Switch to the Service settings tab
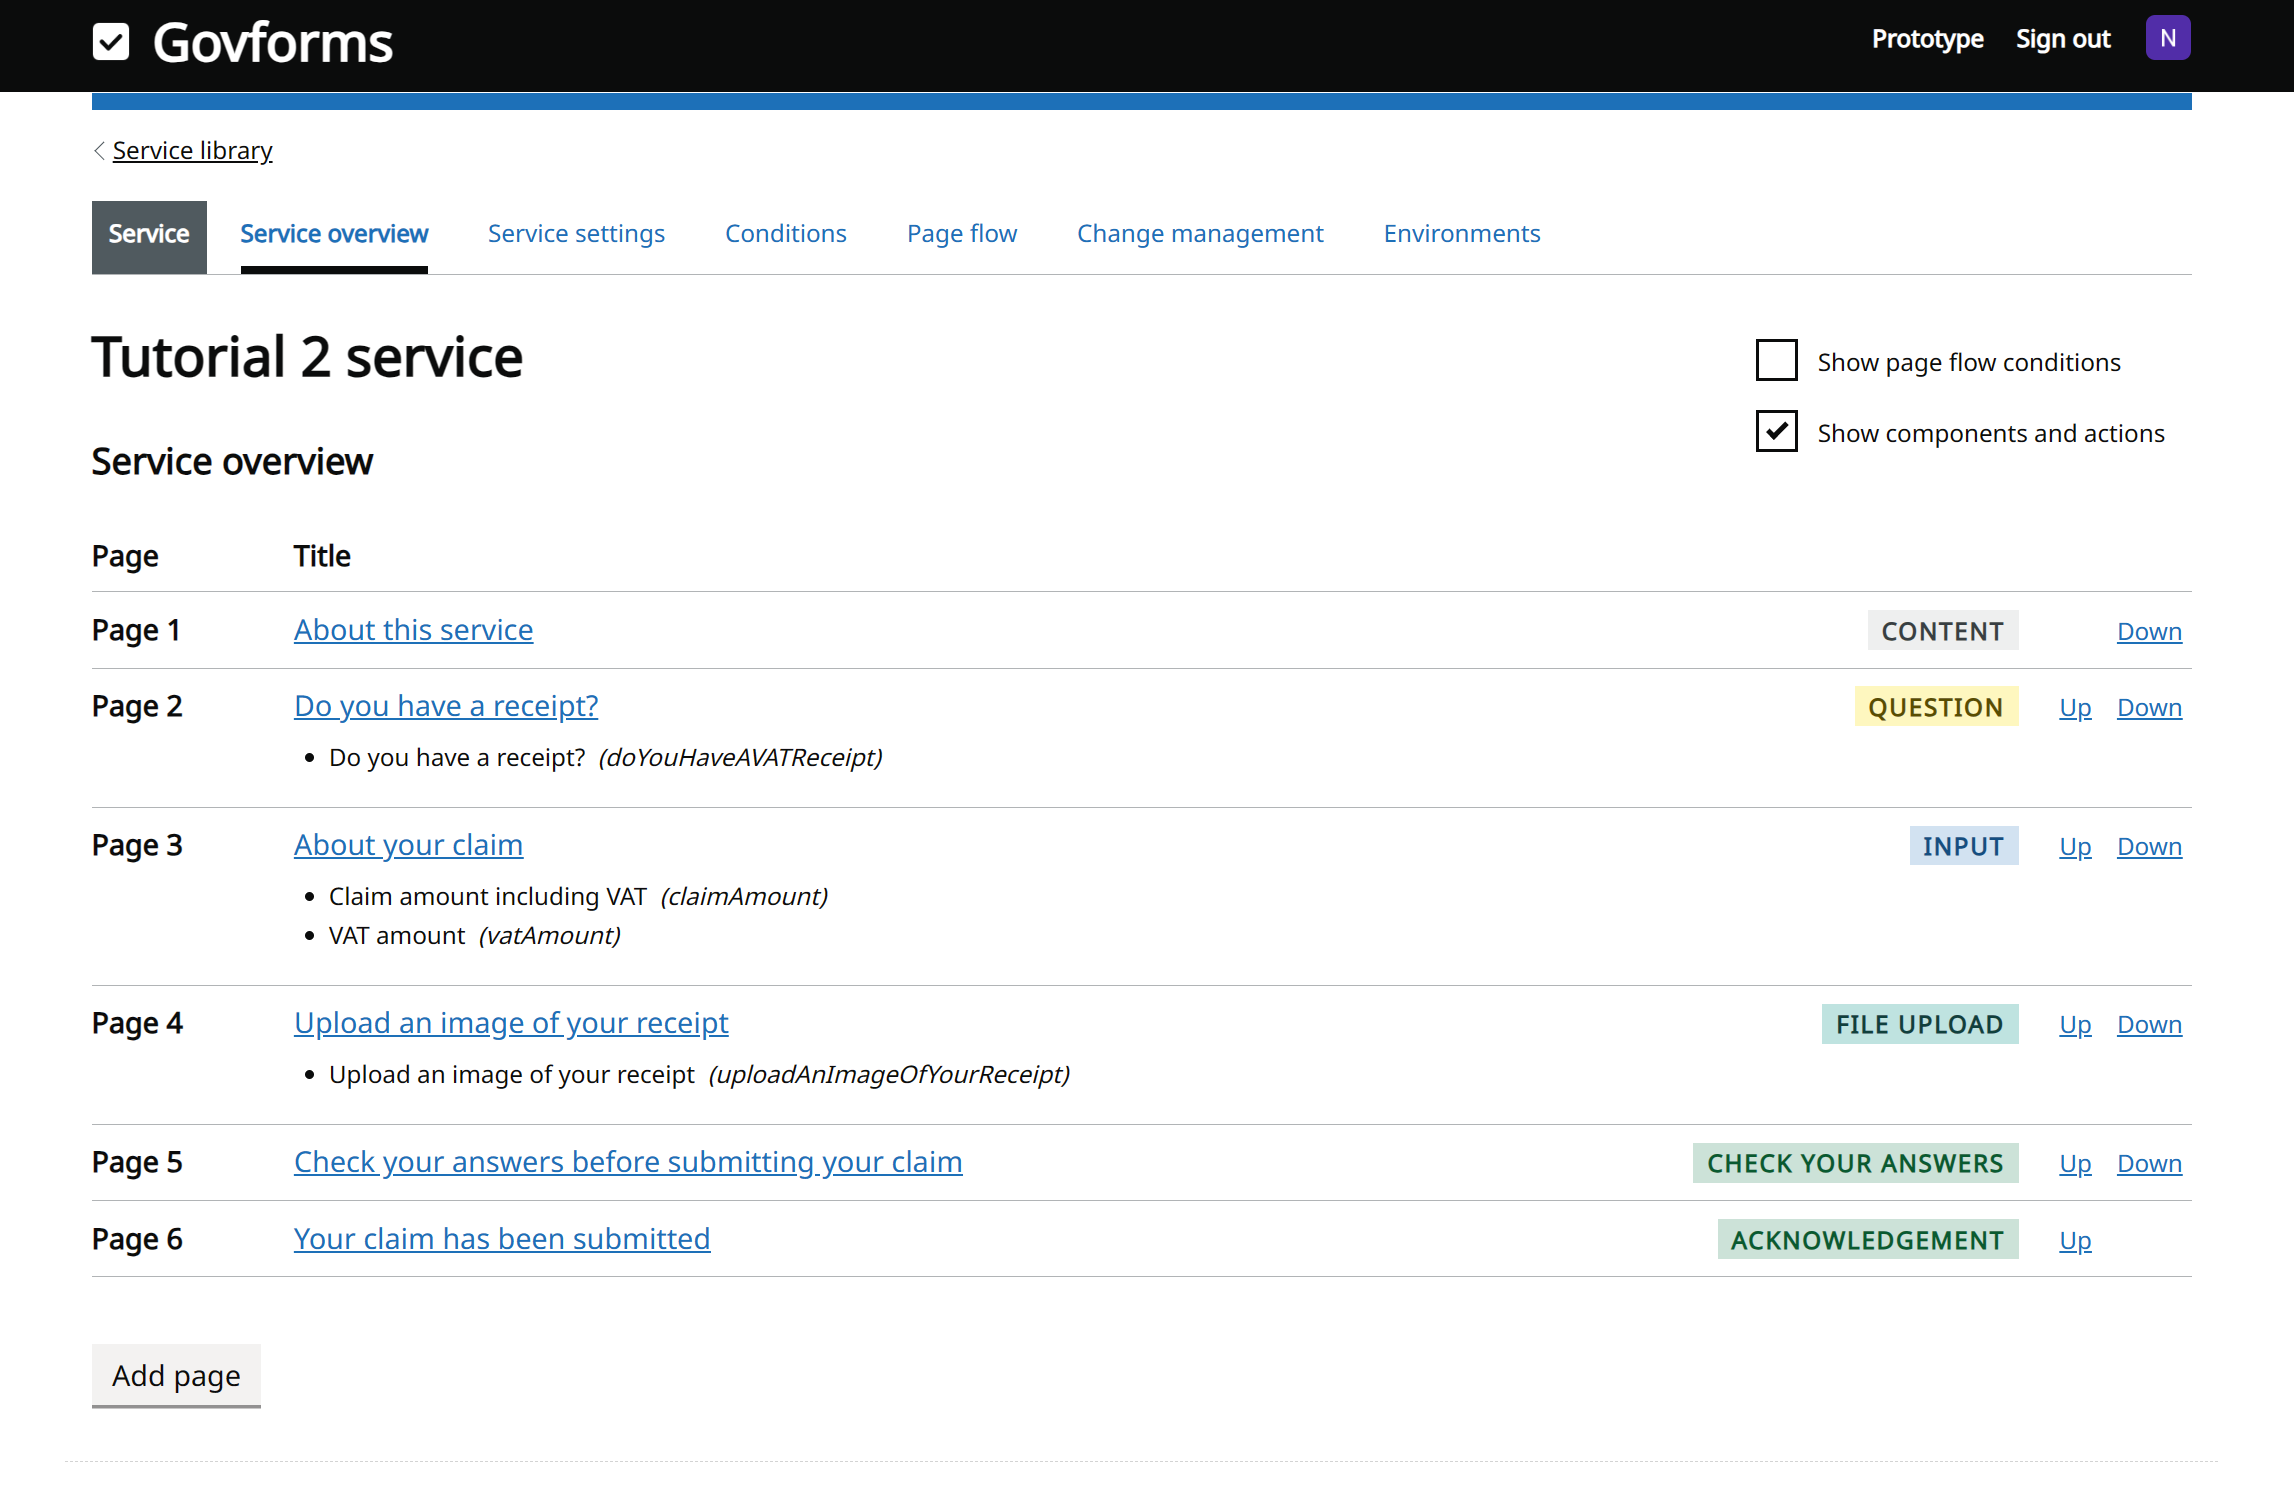The image size is (2294, 1507). [576, 234]
